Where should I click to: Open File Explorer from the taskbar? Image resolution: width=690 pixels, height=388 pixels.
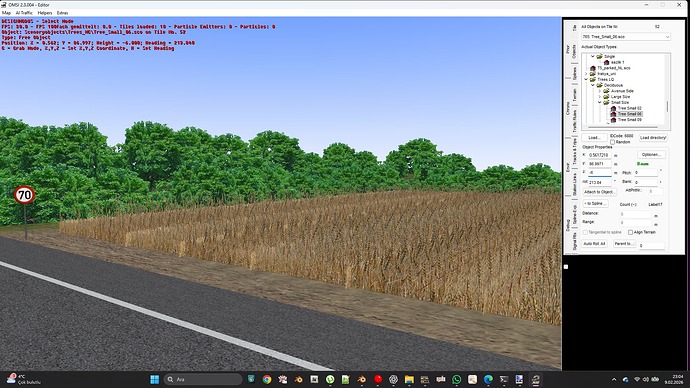click(409, 379)
